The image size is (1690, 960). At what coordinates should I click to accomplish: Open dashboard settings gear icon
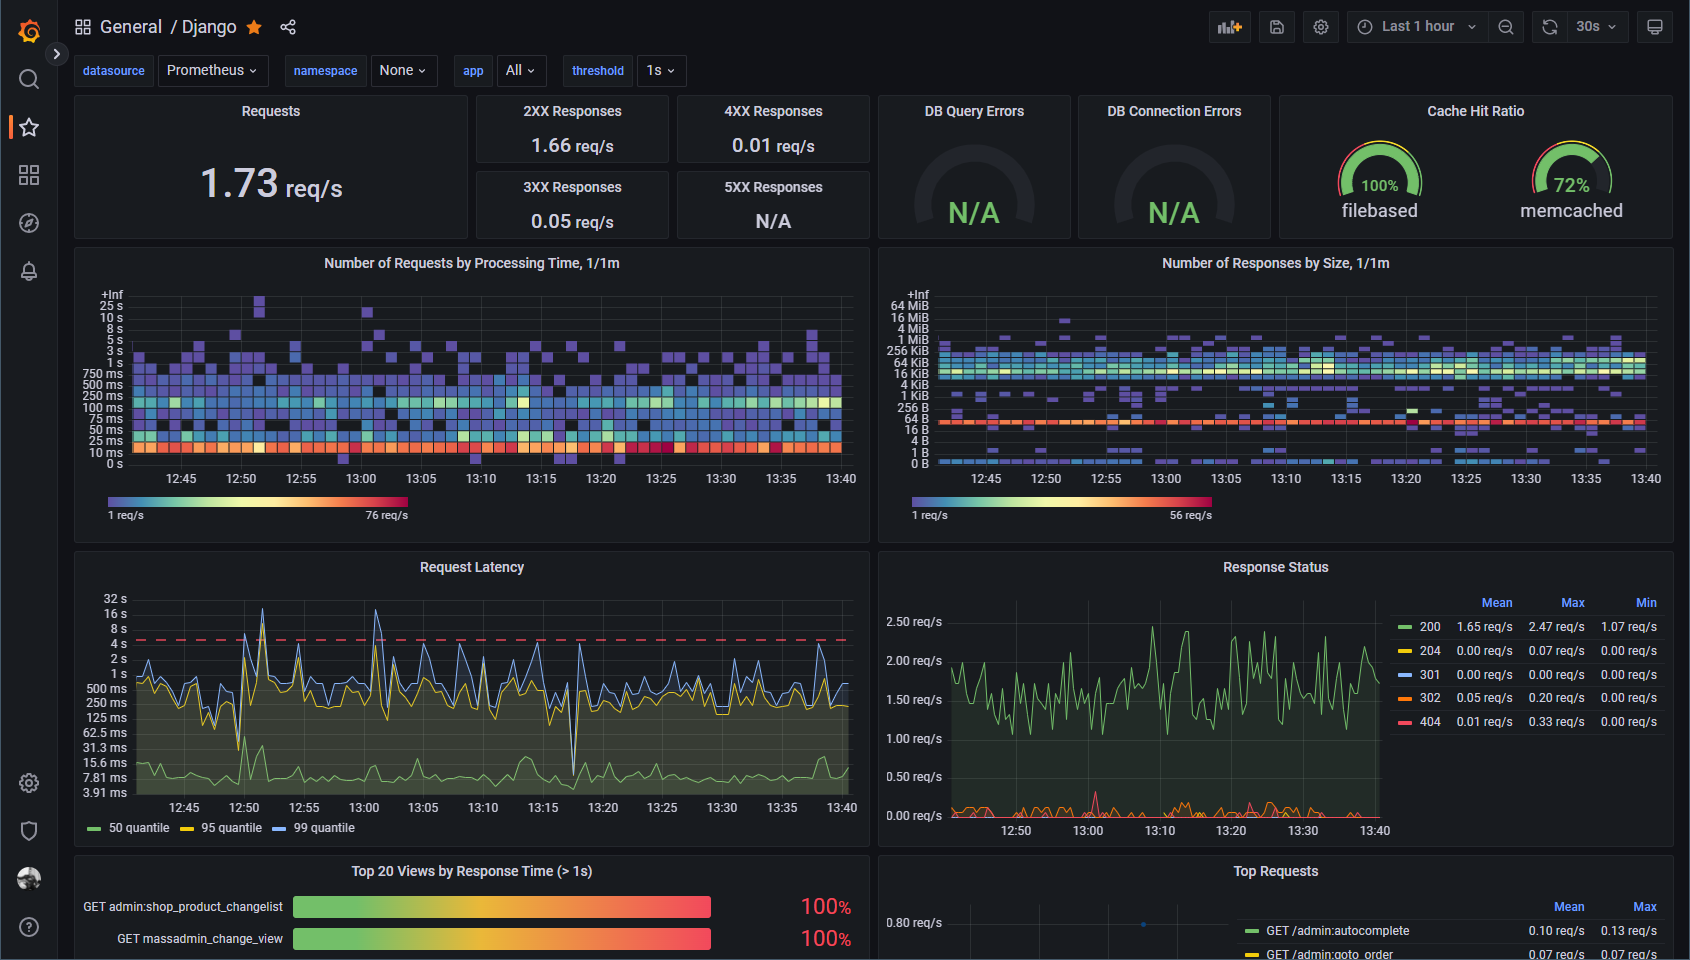pyautogui.click(x=1321, y=27)
